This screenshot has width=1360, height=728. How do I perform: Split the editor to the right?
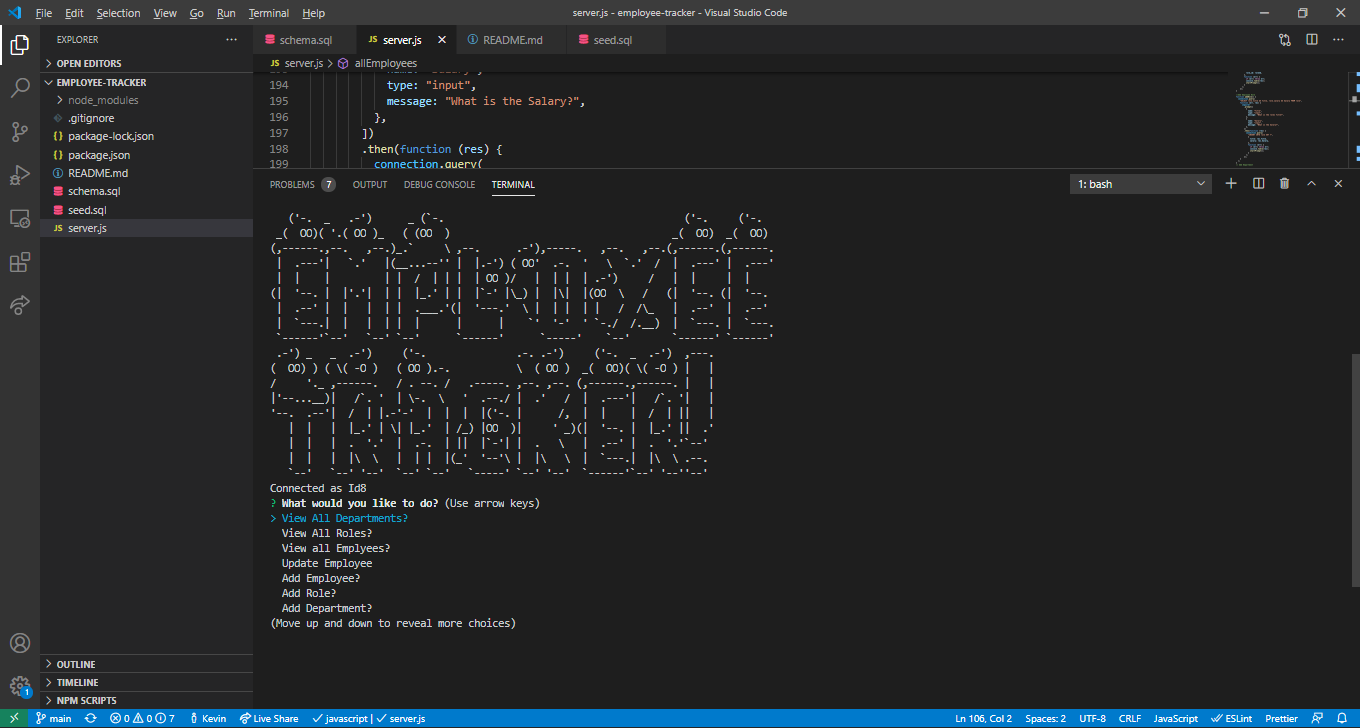pyautogui.click(x=1311, y=40)
